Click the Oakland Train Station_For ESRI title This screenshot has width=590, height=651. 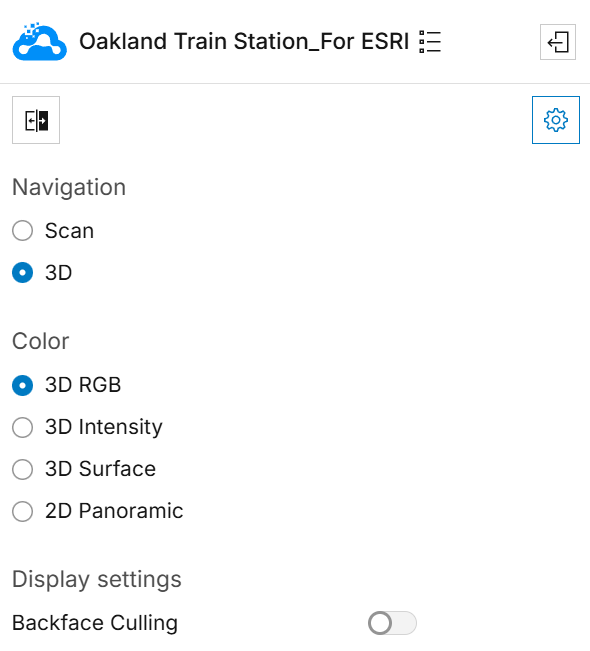[244, 42]
